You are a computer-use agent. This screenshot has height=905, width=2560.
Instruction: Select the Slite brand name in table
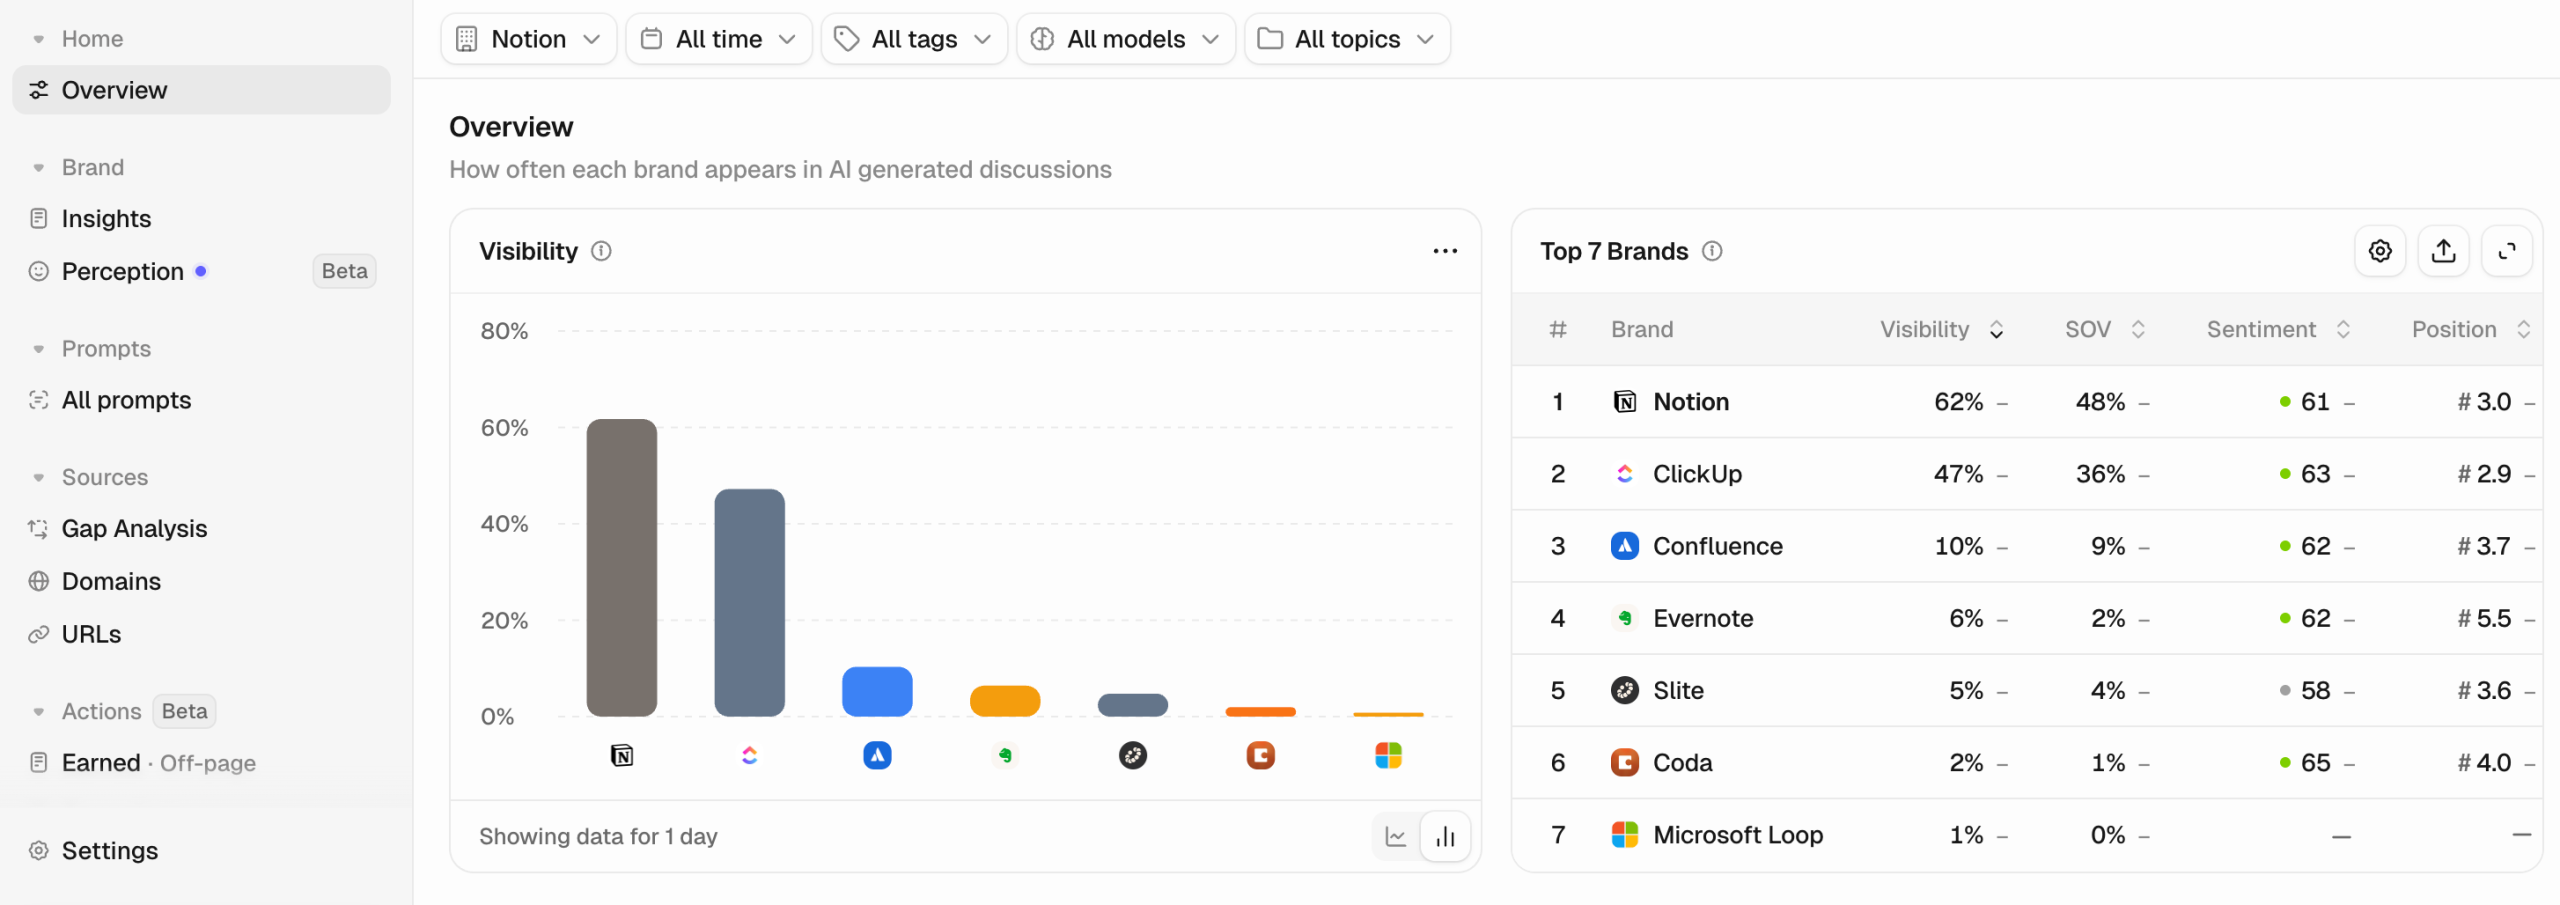[1678, 690]
